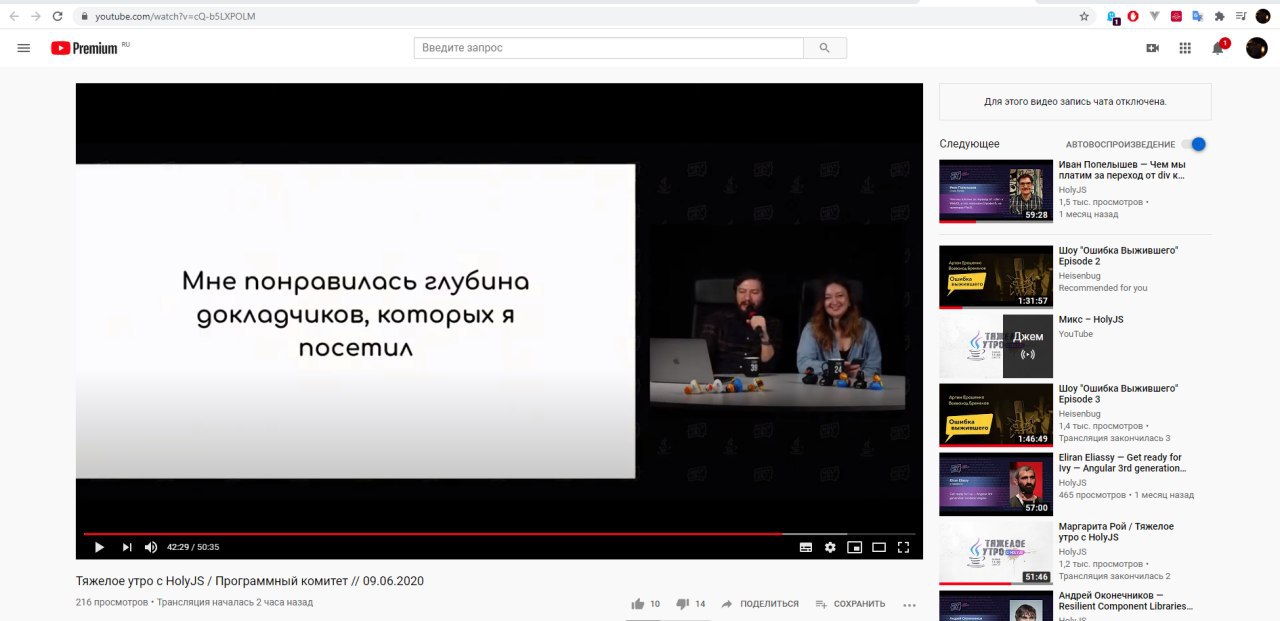Open Маргарита Рой Тяжелое утро video
The width and height of the screenshot is (1280, 621).
(x=1116, y=532)
